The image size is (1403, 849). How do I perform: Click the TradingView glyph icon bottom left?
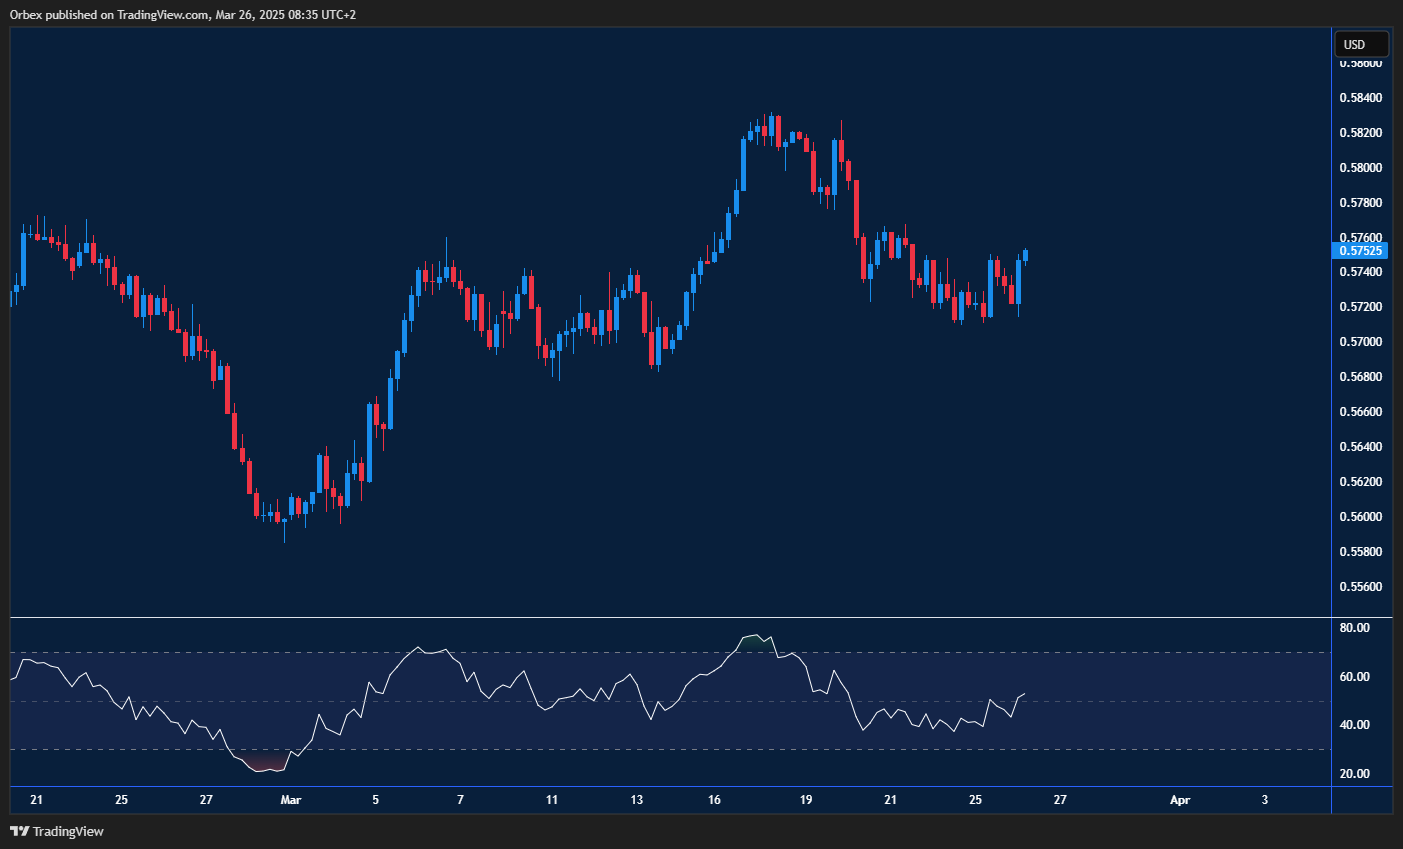click(x=18, y=831)
